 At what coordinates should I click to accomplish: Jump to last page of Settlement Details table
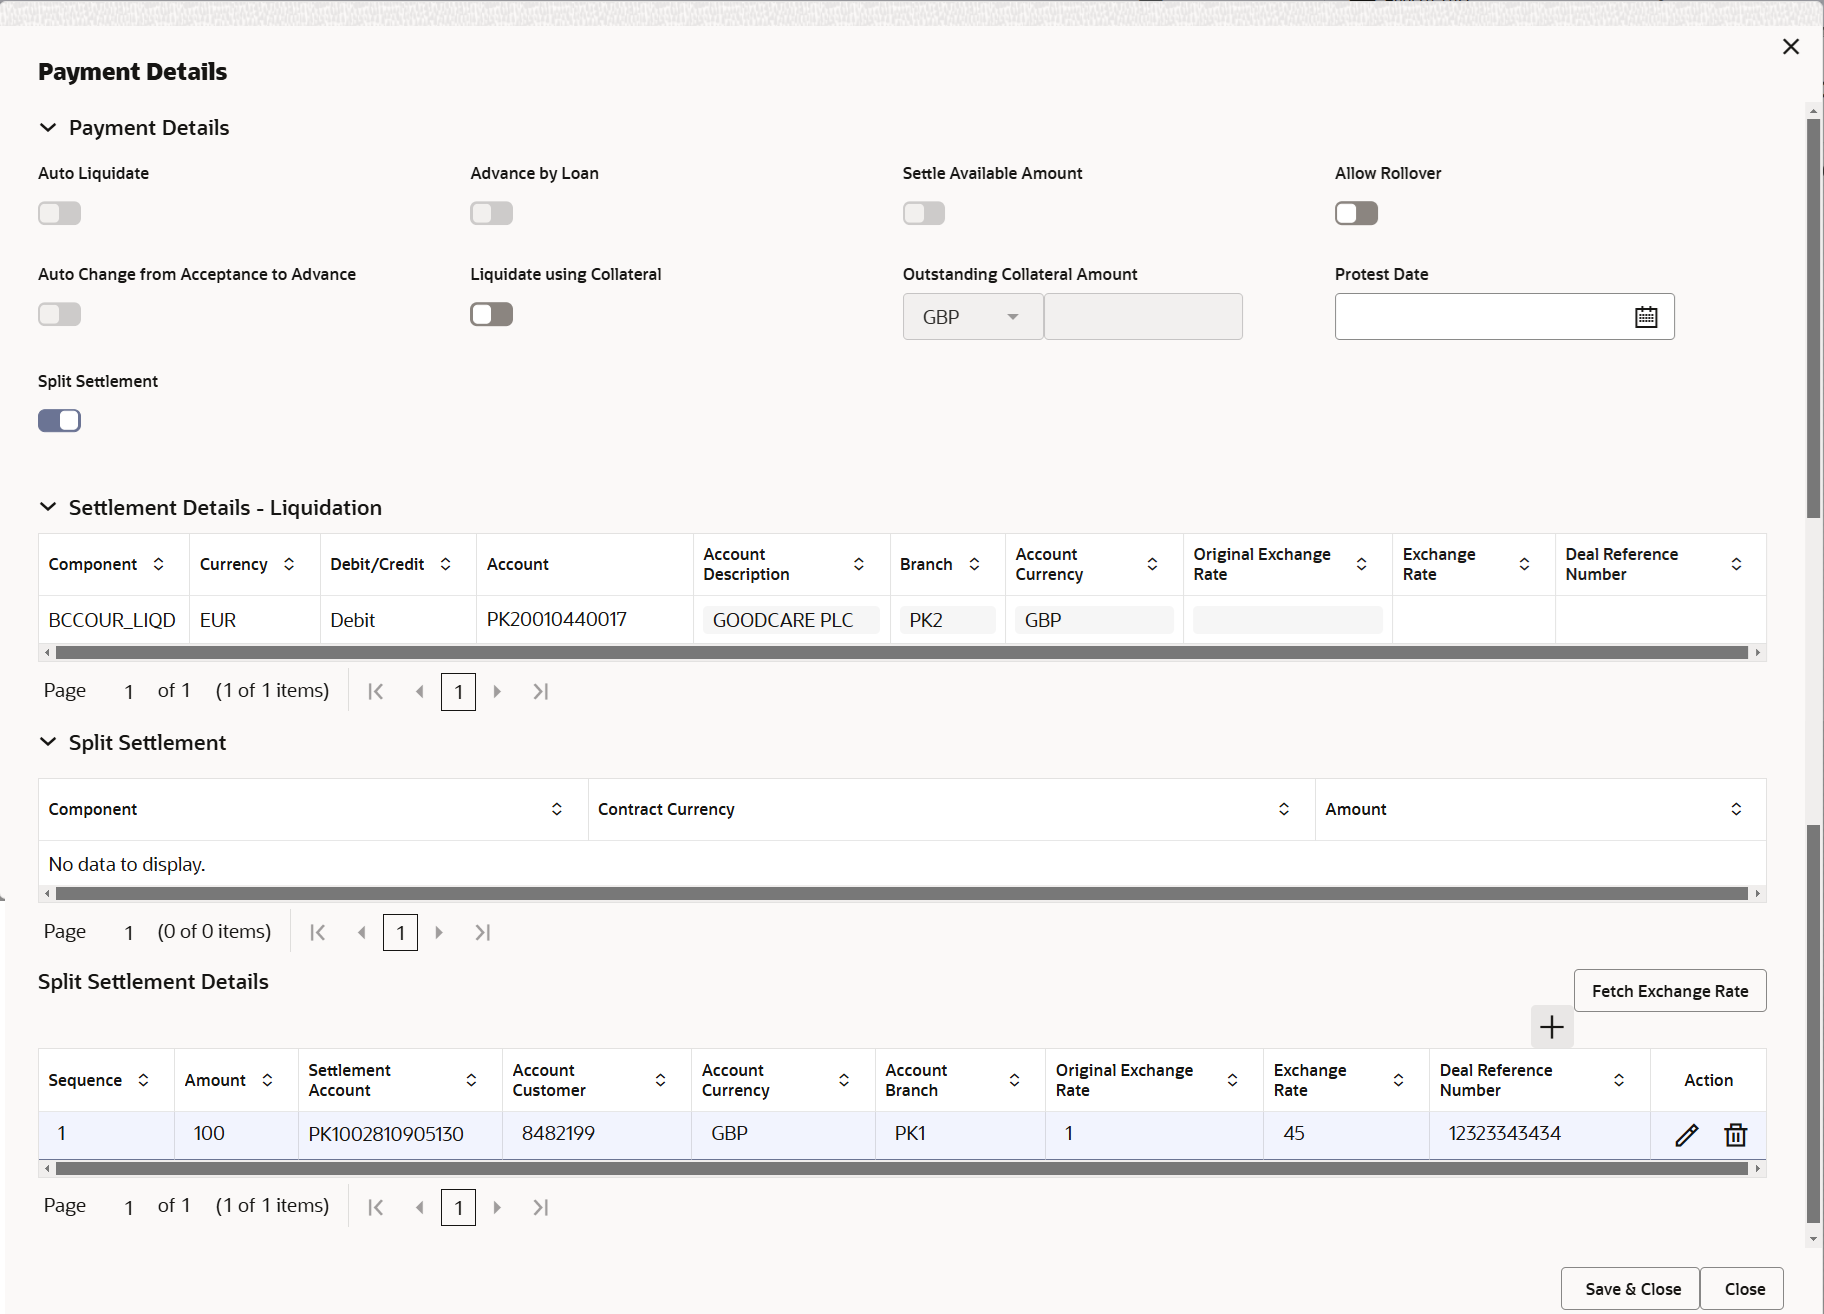[540, 691]
